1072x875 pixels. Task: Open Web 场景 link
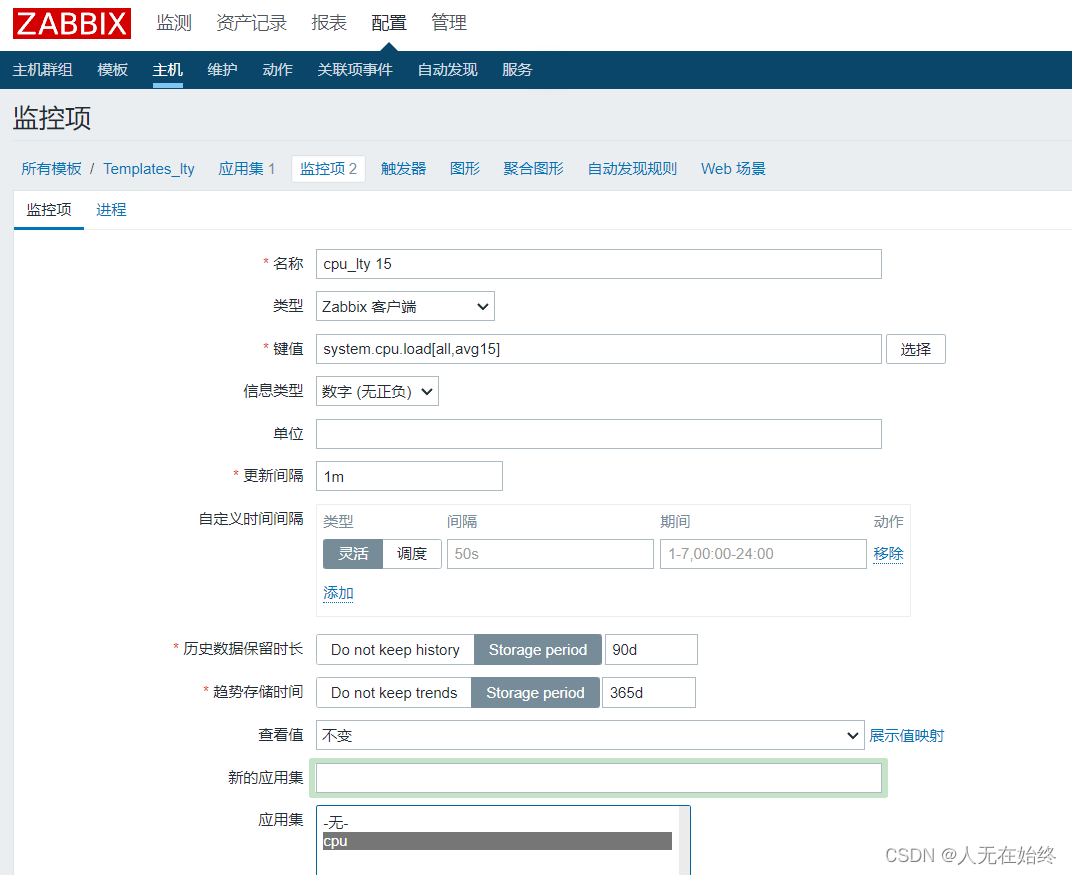[733, 169]
